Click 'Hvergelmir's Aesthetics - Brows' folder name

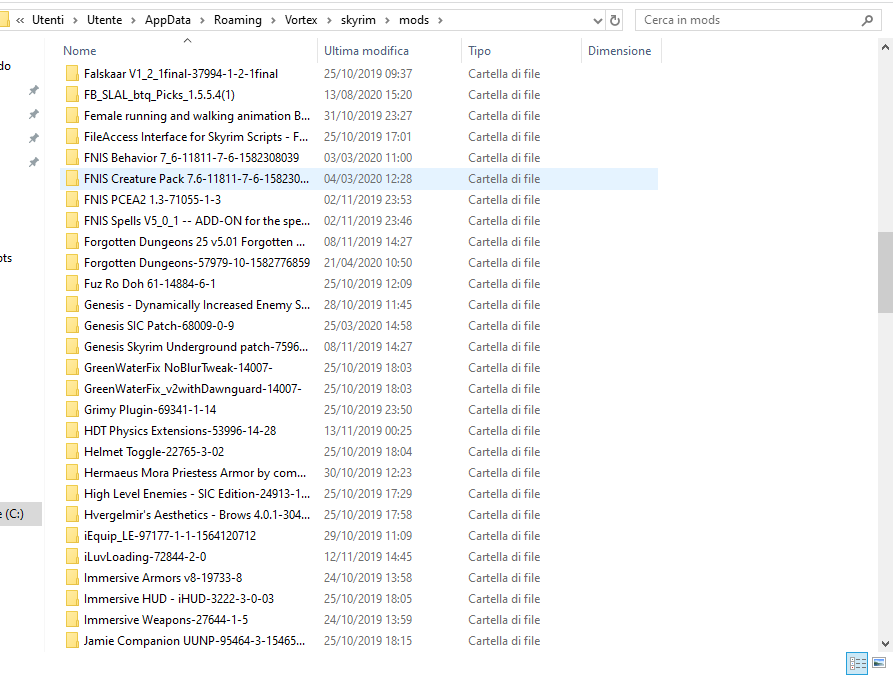click(197, 515)
